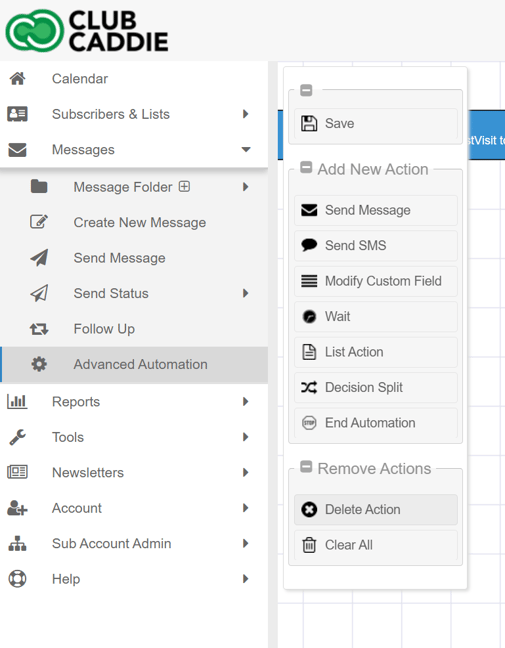Click the Send Message action button
Image resolution: width=505 pixels, height=648 pixels.
pyautogui.click(x=376, y=210)
